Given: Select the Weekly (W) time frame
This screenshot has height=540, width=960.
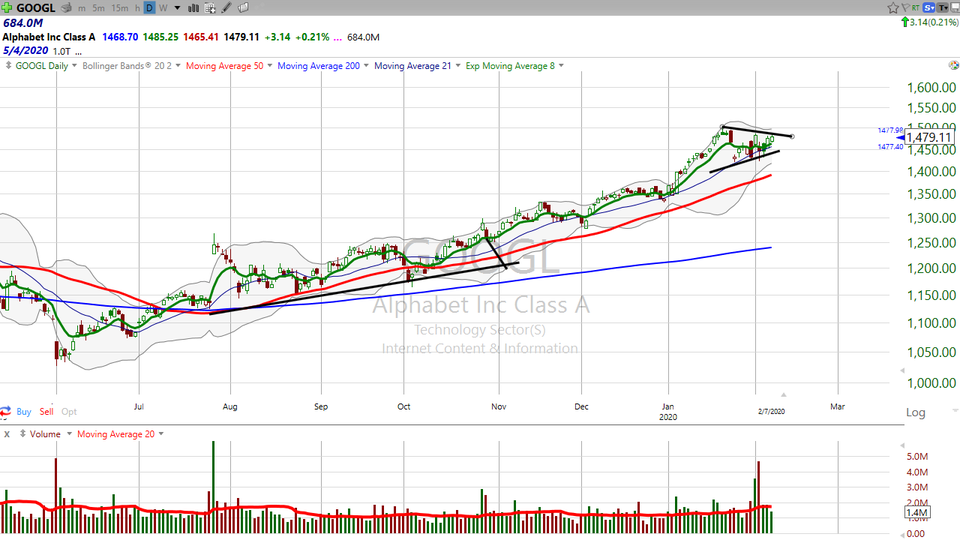Looking at the screenshot, I should coord(163,8).
